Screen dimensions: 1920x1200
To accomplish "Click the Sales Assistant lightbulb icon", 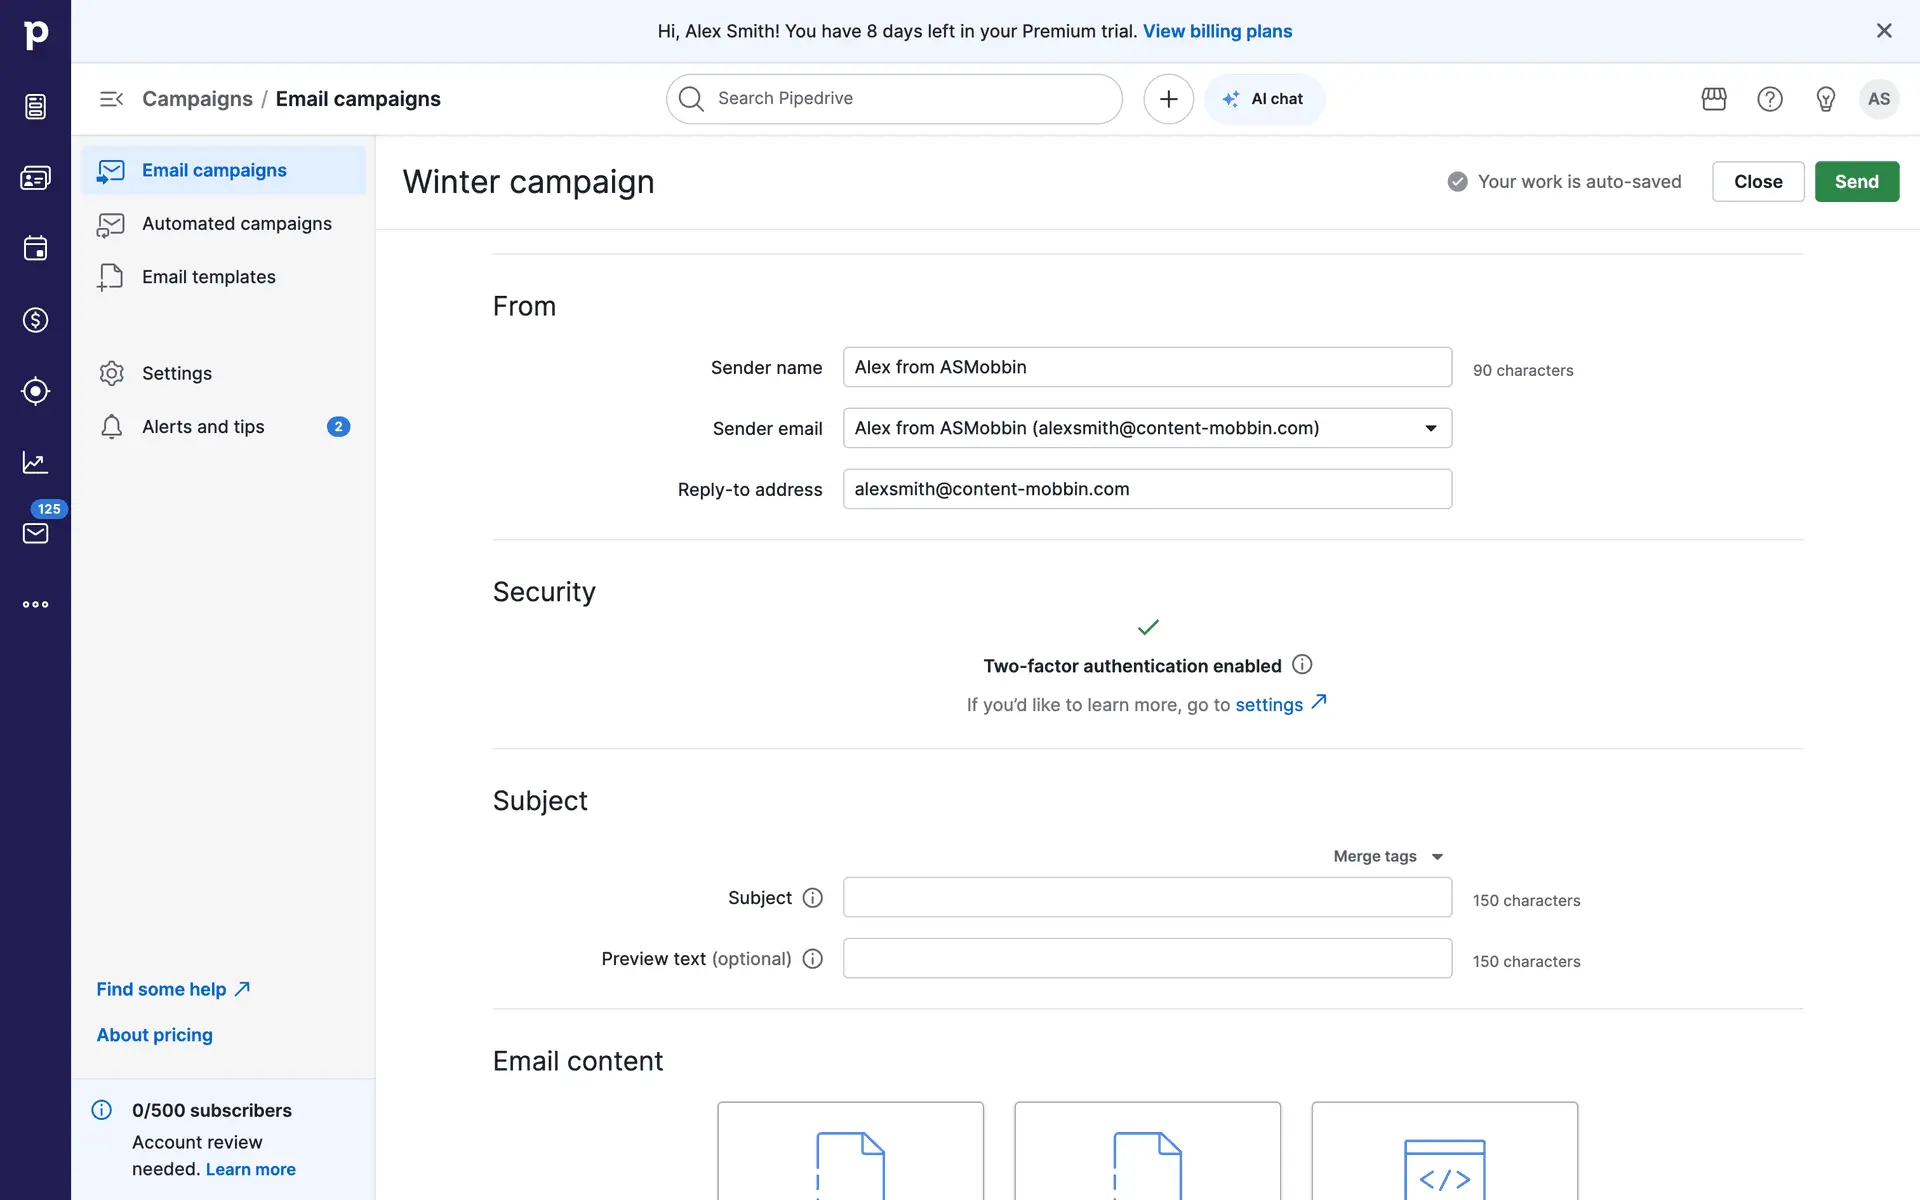I will point(1825,99).
